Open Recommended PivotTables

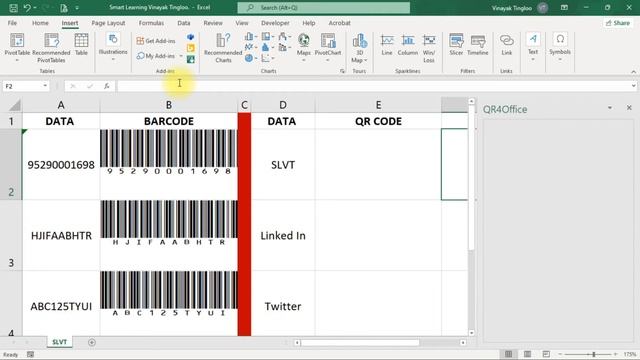click(51, 48)
